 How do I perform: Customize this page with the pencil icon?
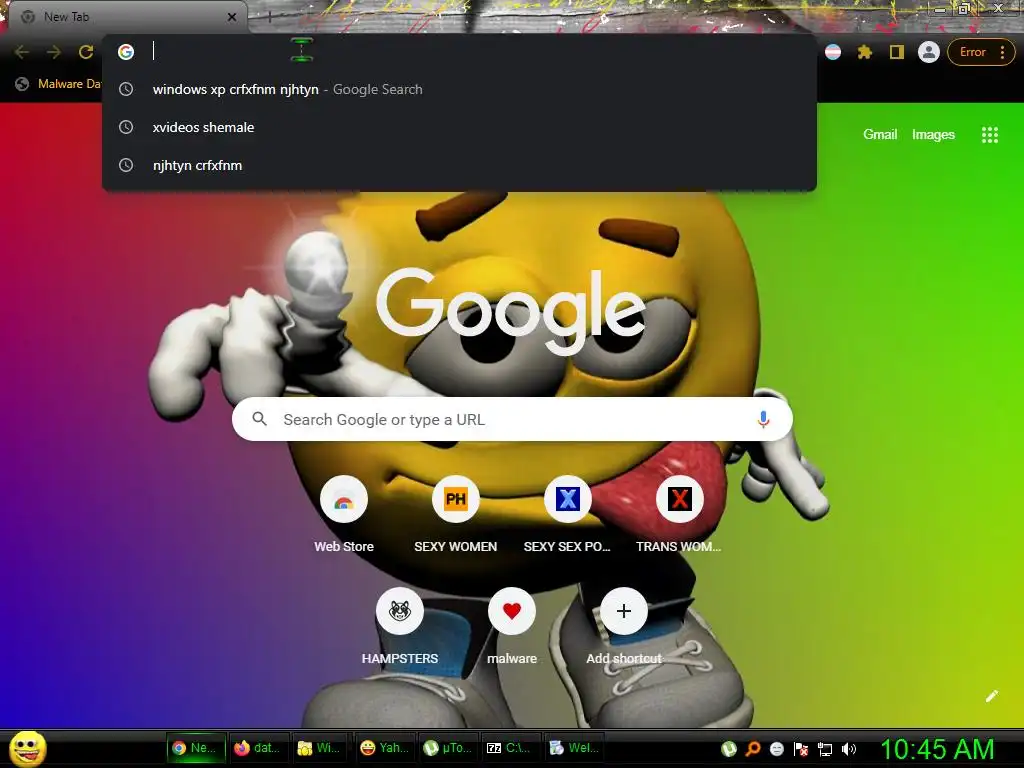[x=991, y=696]
